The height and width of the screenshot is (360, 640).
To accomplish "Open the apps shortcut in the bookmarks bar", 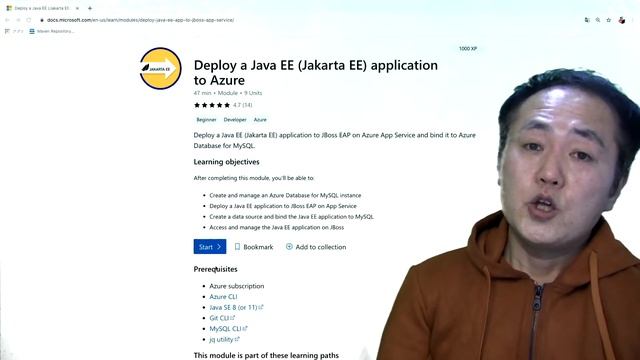I will click(x=14, y=31).
